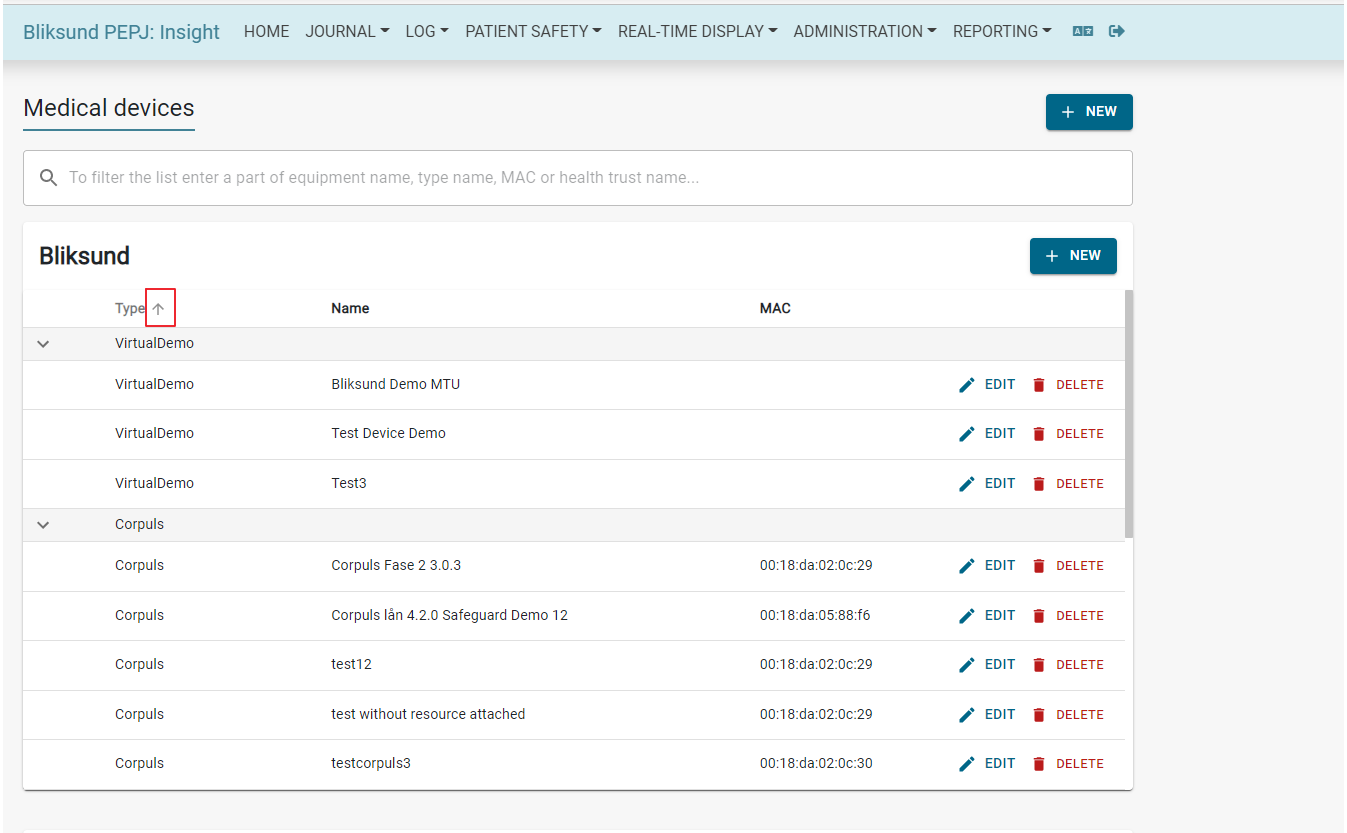Click pencil icon for Corpuls Fase 2 3.0.3
This screenshot has width=1347, height=833.
point(967,566)
